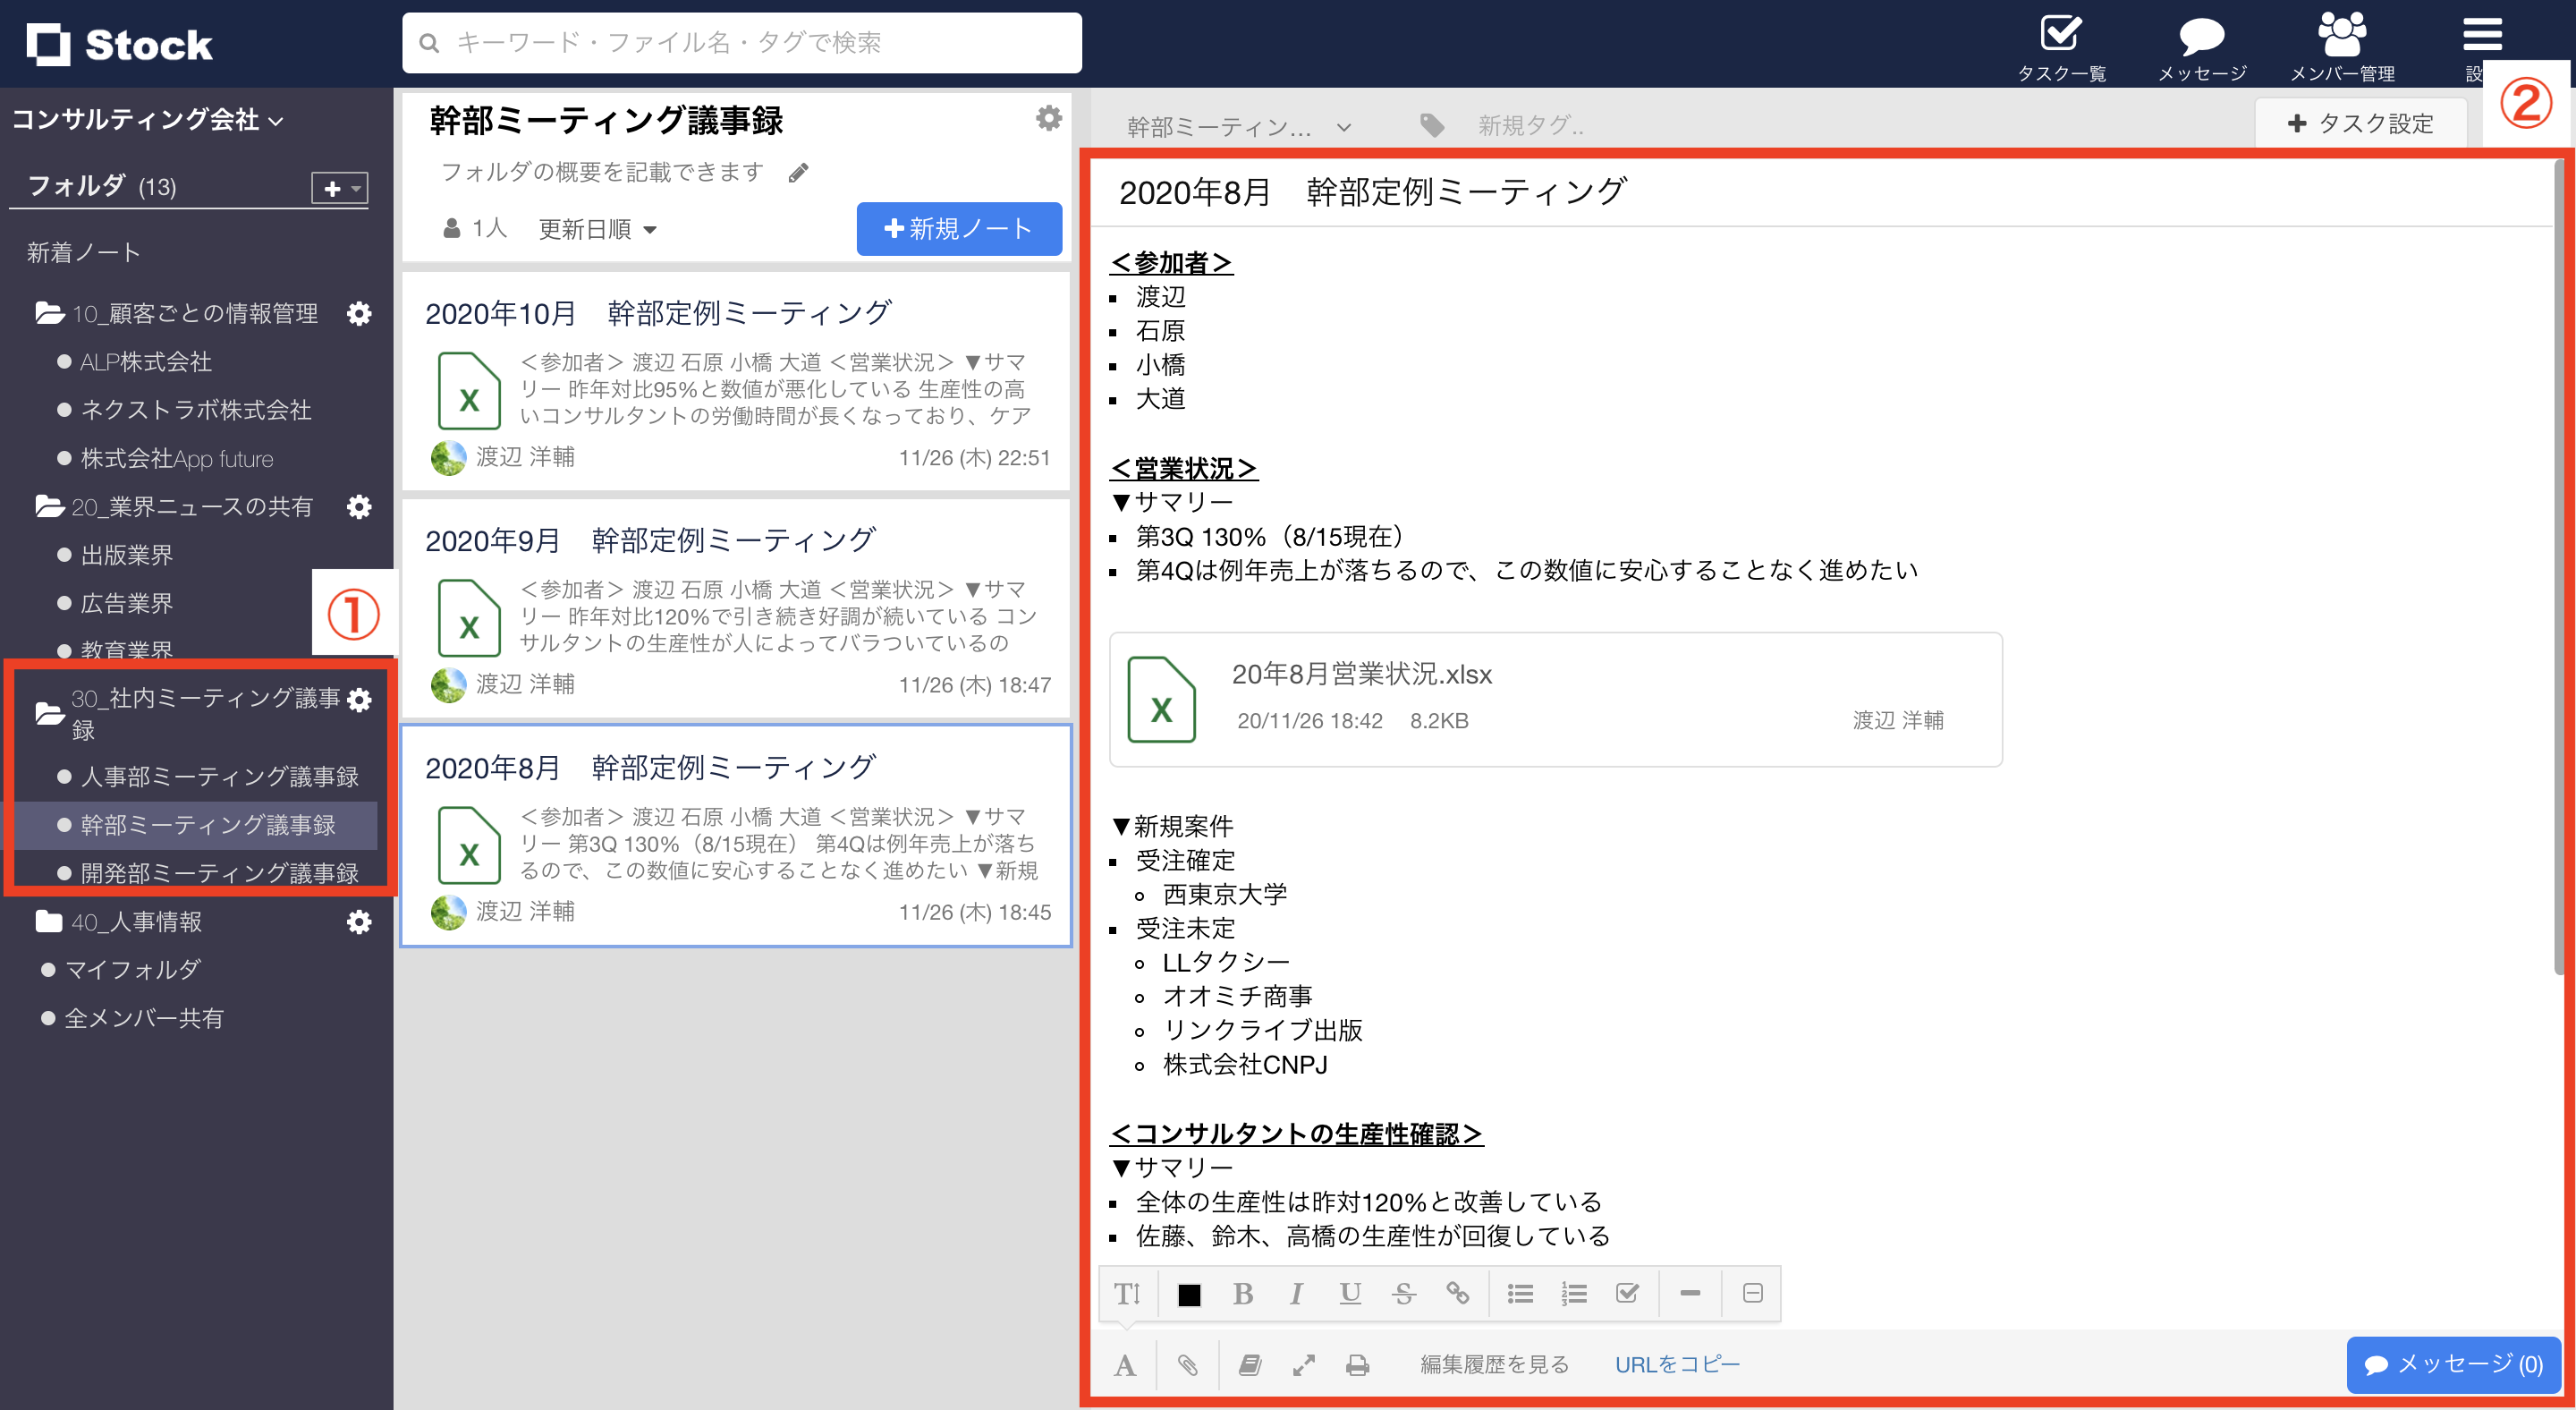Image resolution: width=2576 pixels, height=1410 pixels.
Task: Collapse the 10_顧客ごとの情報管理 folder
Action: coord(50,313)
